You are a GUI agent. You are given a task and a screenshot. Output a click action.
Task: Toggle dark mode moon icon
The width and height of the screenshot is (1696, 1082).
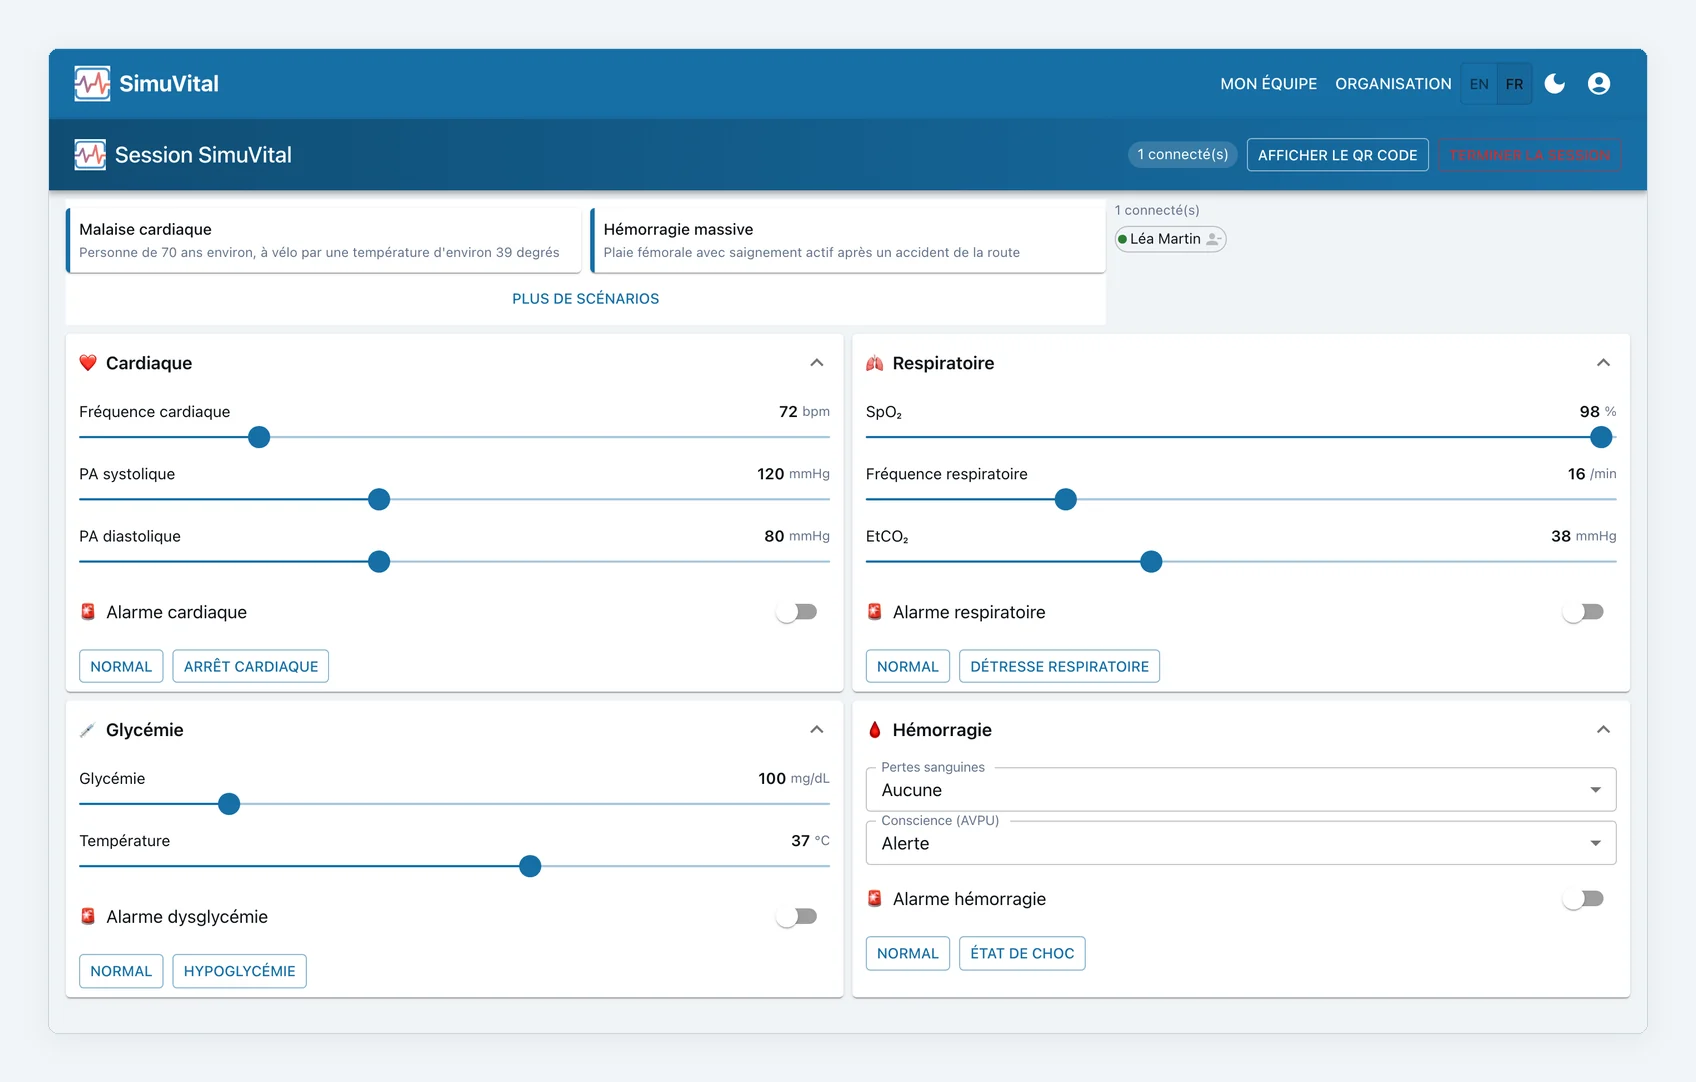tap(1554, 84)
